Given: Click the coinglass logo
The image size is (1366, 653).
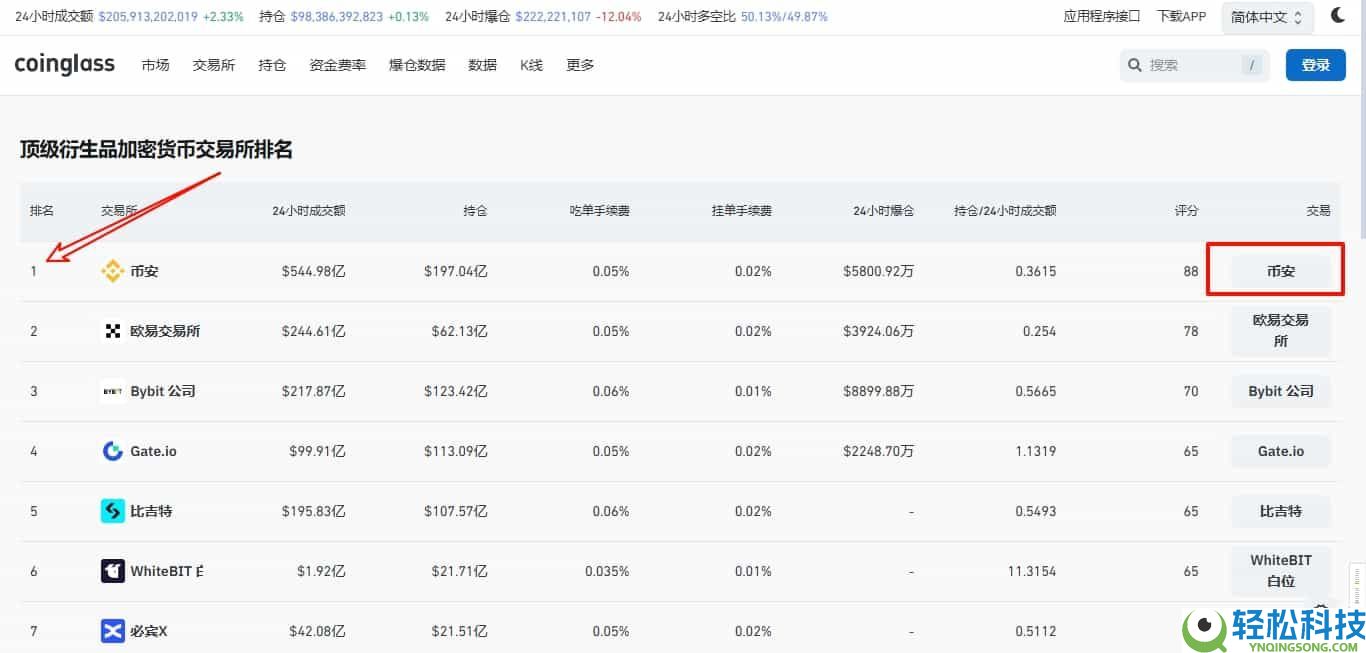Looking at the screenshot, I should pyautogui.click(x=64, y=64).
